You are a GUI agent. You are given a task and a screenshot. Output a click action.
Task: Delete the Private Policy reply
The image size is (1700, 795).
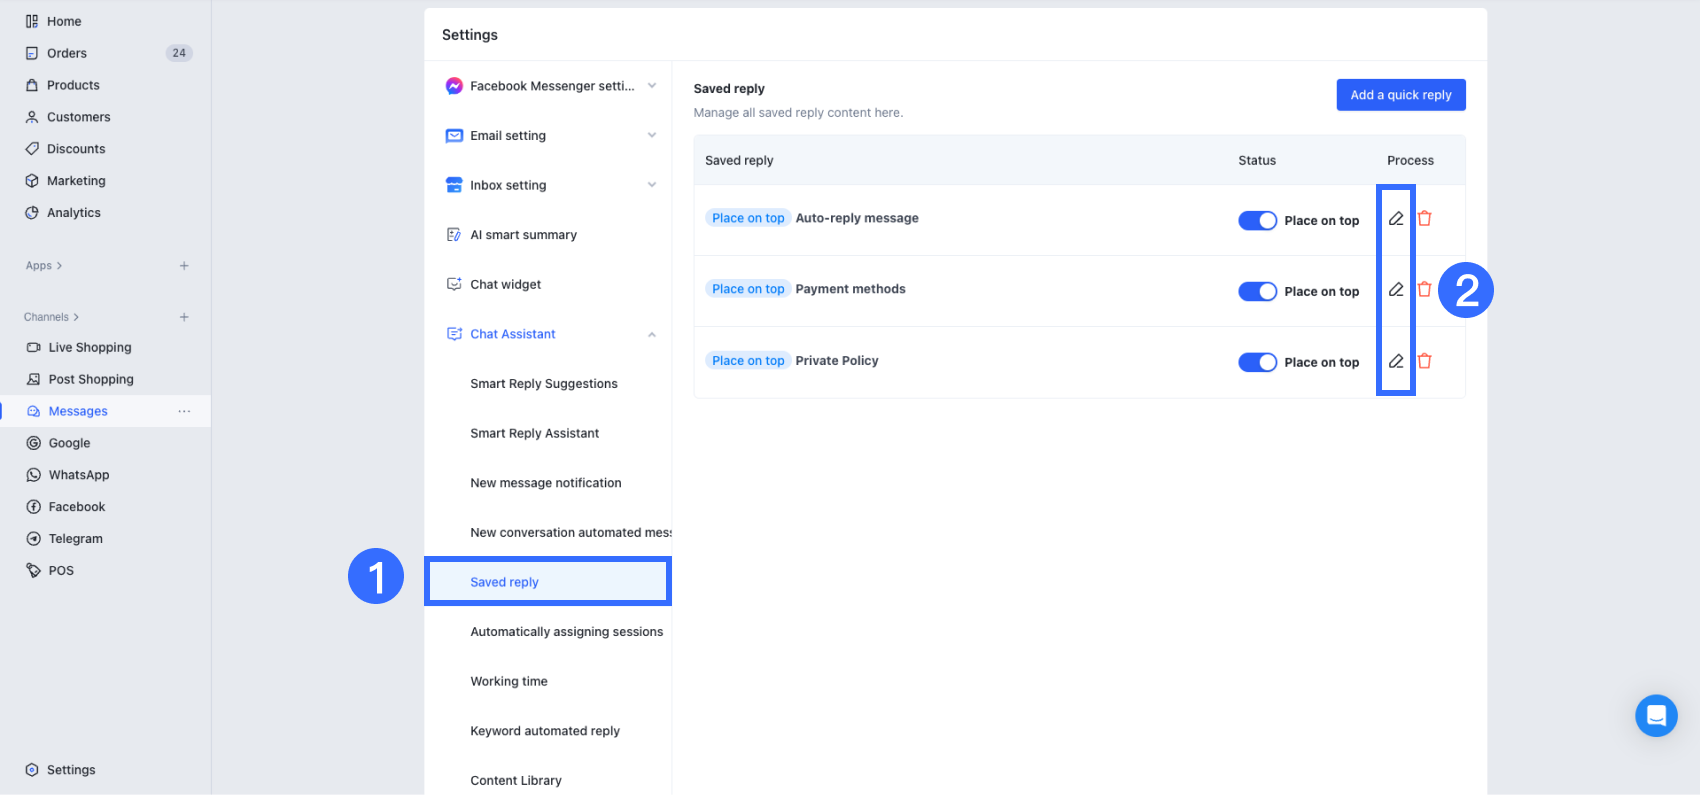[x=1424, y=361]
